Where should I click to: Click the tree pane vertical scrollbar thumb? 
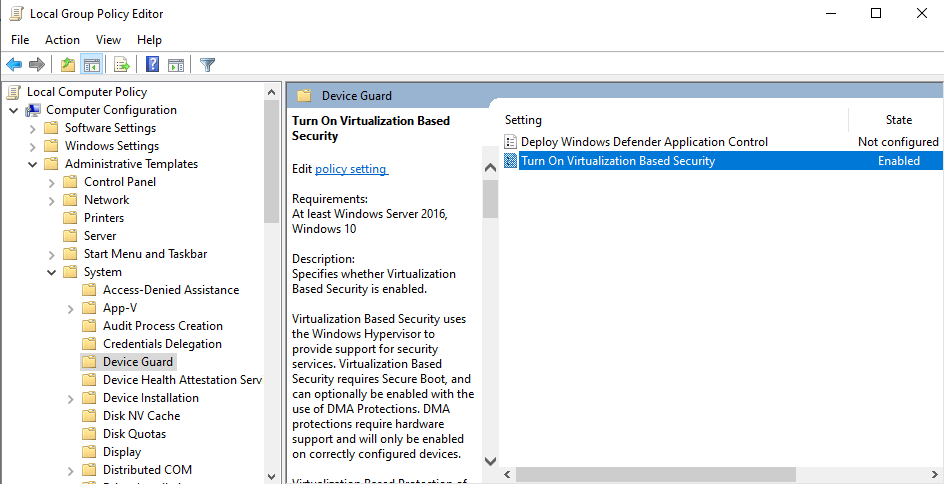[x=272, y=161]
